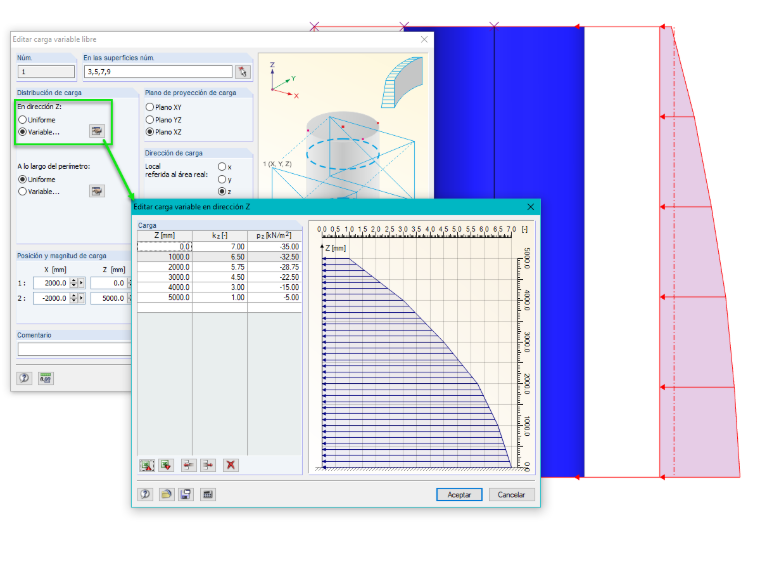The height and width of the screenshot is (571, 760).
Task: Click Aceptar button
Action: (x=459, y=494)
